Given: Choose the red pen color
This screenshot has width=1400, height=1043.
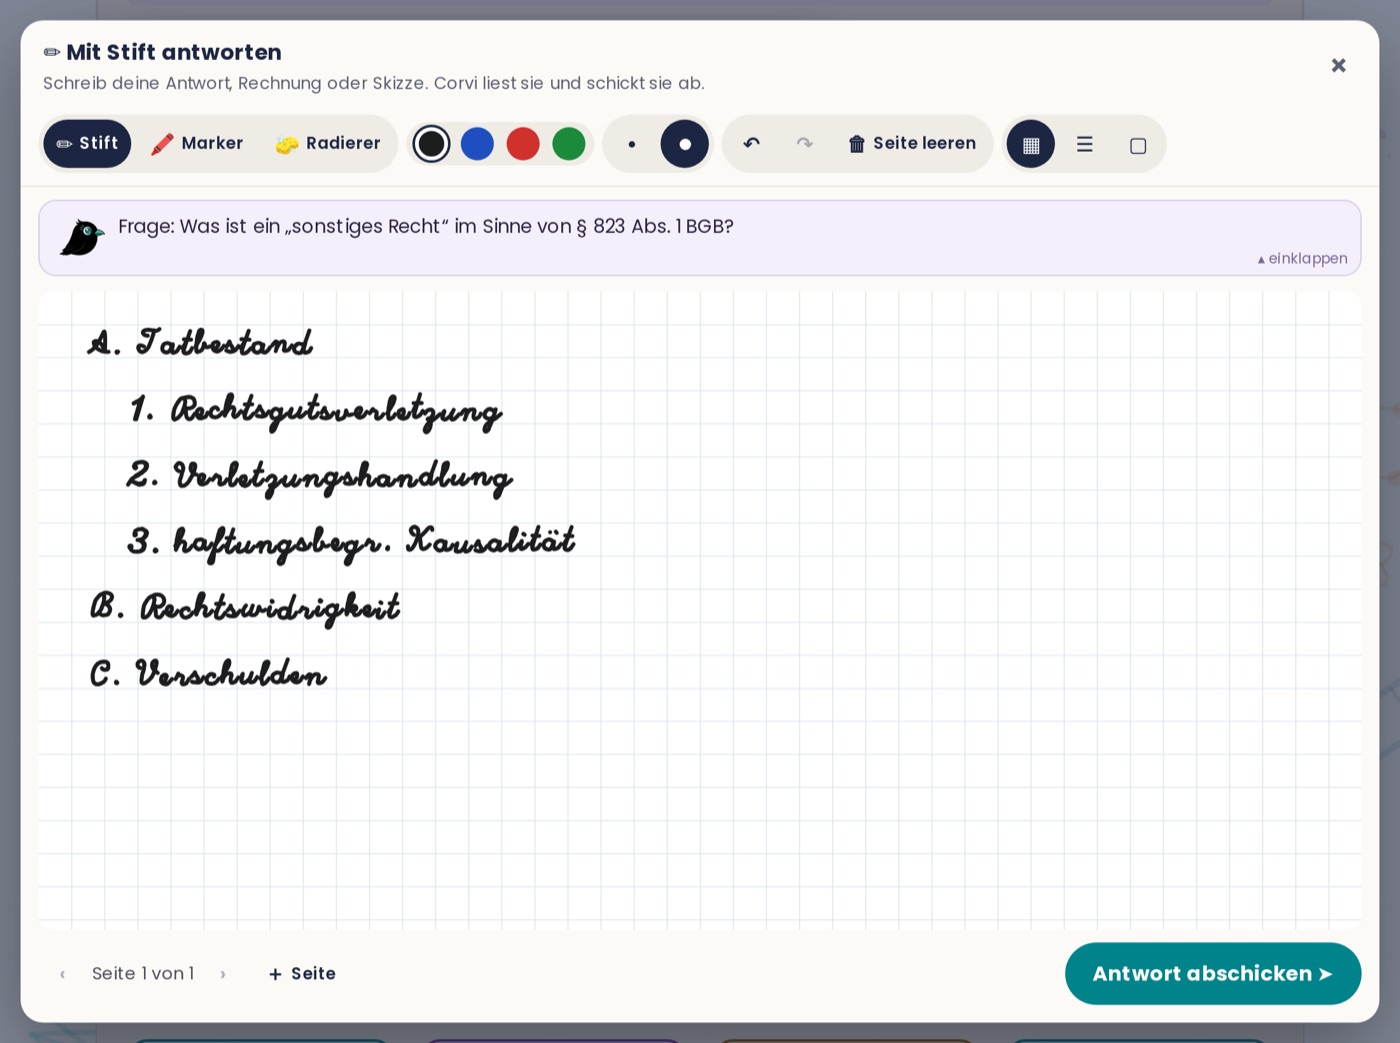Looking at the screenshot, I should pyautogui.click(x=523, y=144).
